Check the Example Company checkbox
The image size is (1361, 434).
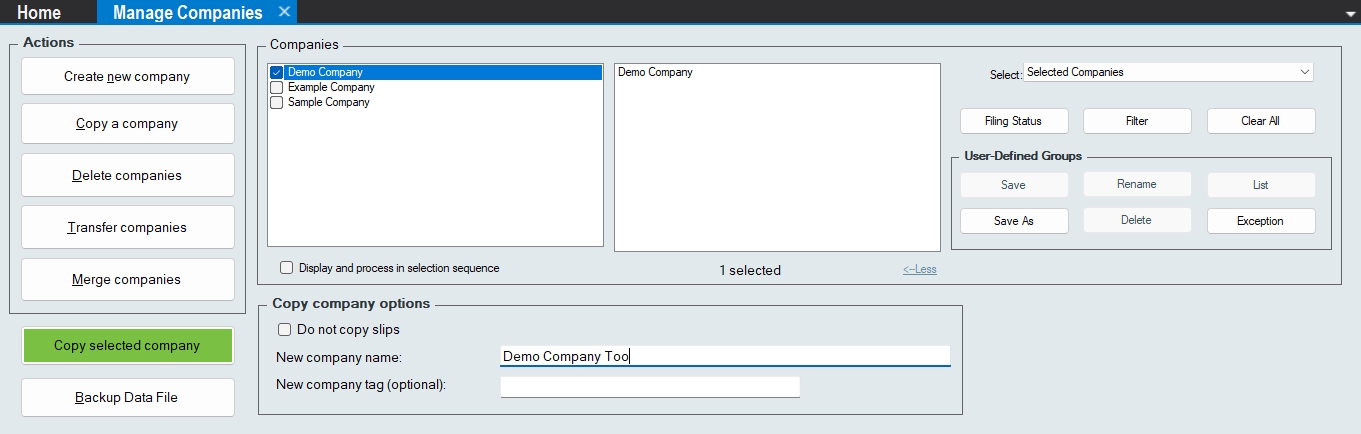point(277,88)
